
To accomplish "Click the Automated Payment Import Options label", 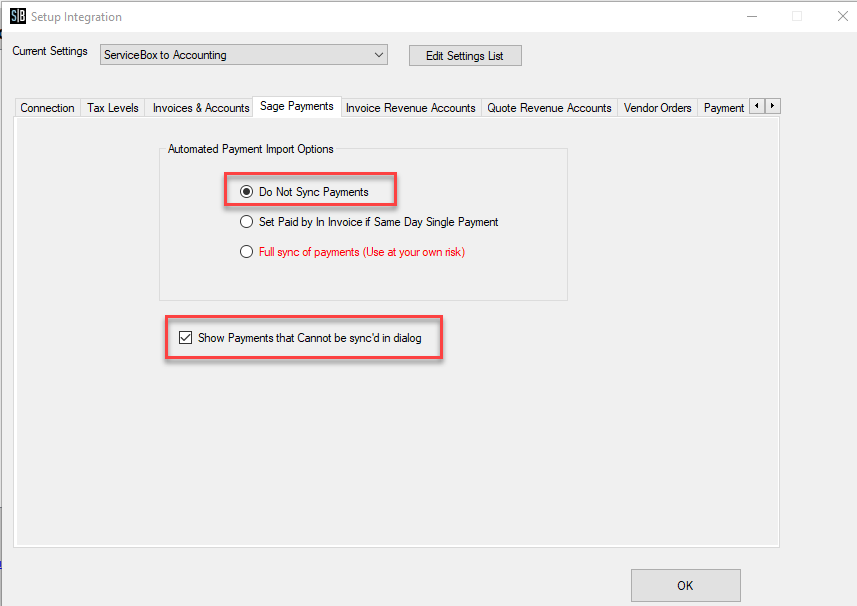I will 250,149.
